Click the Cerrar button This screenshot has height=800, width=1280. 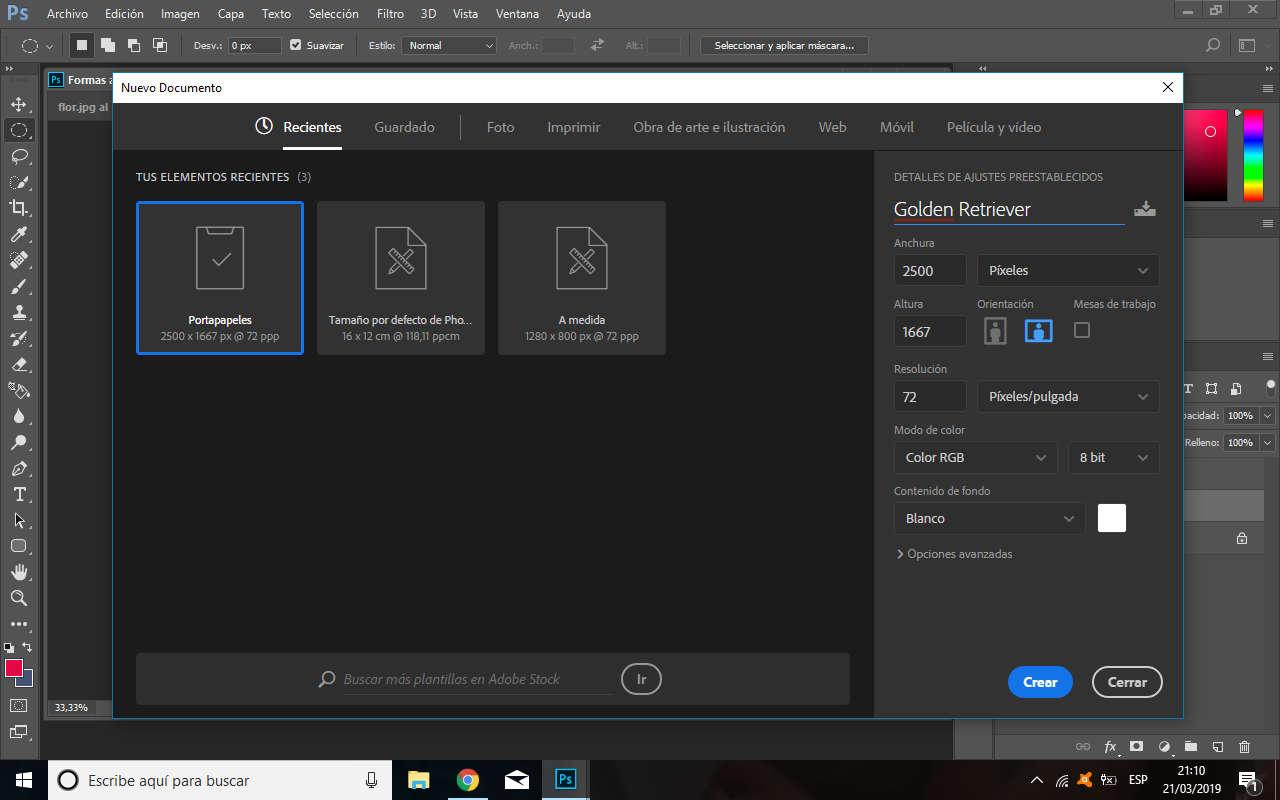1127,682
